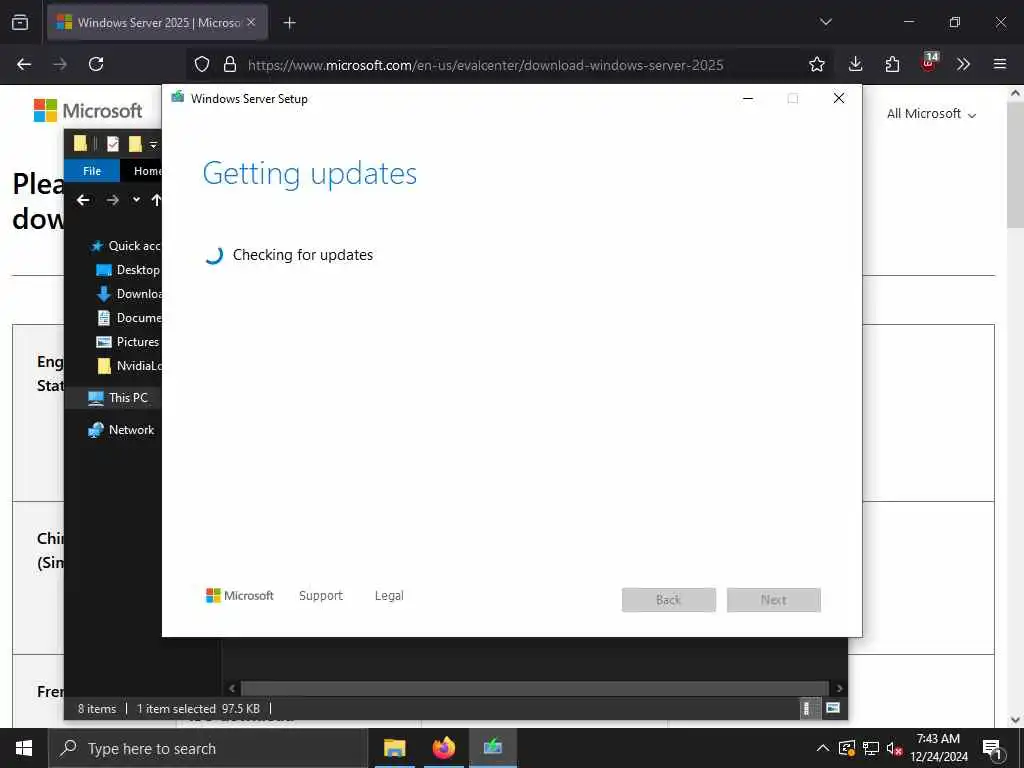The image size is (1024, 768).
Task: Open network tray icon
Action: (x=871, y=748)
